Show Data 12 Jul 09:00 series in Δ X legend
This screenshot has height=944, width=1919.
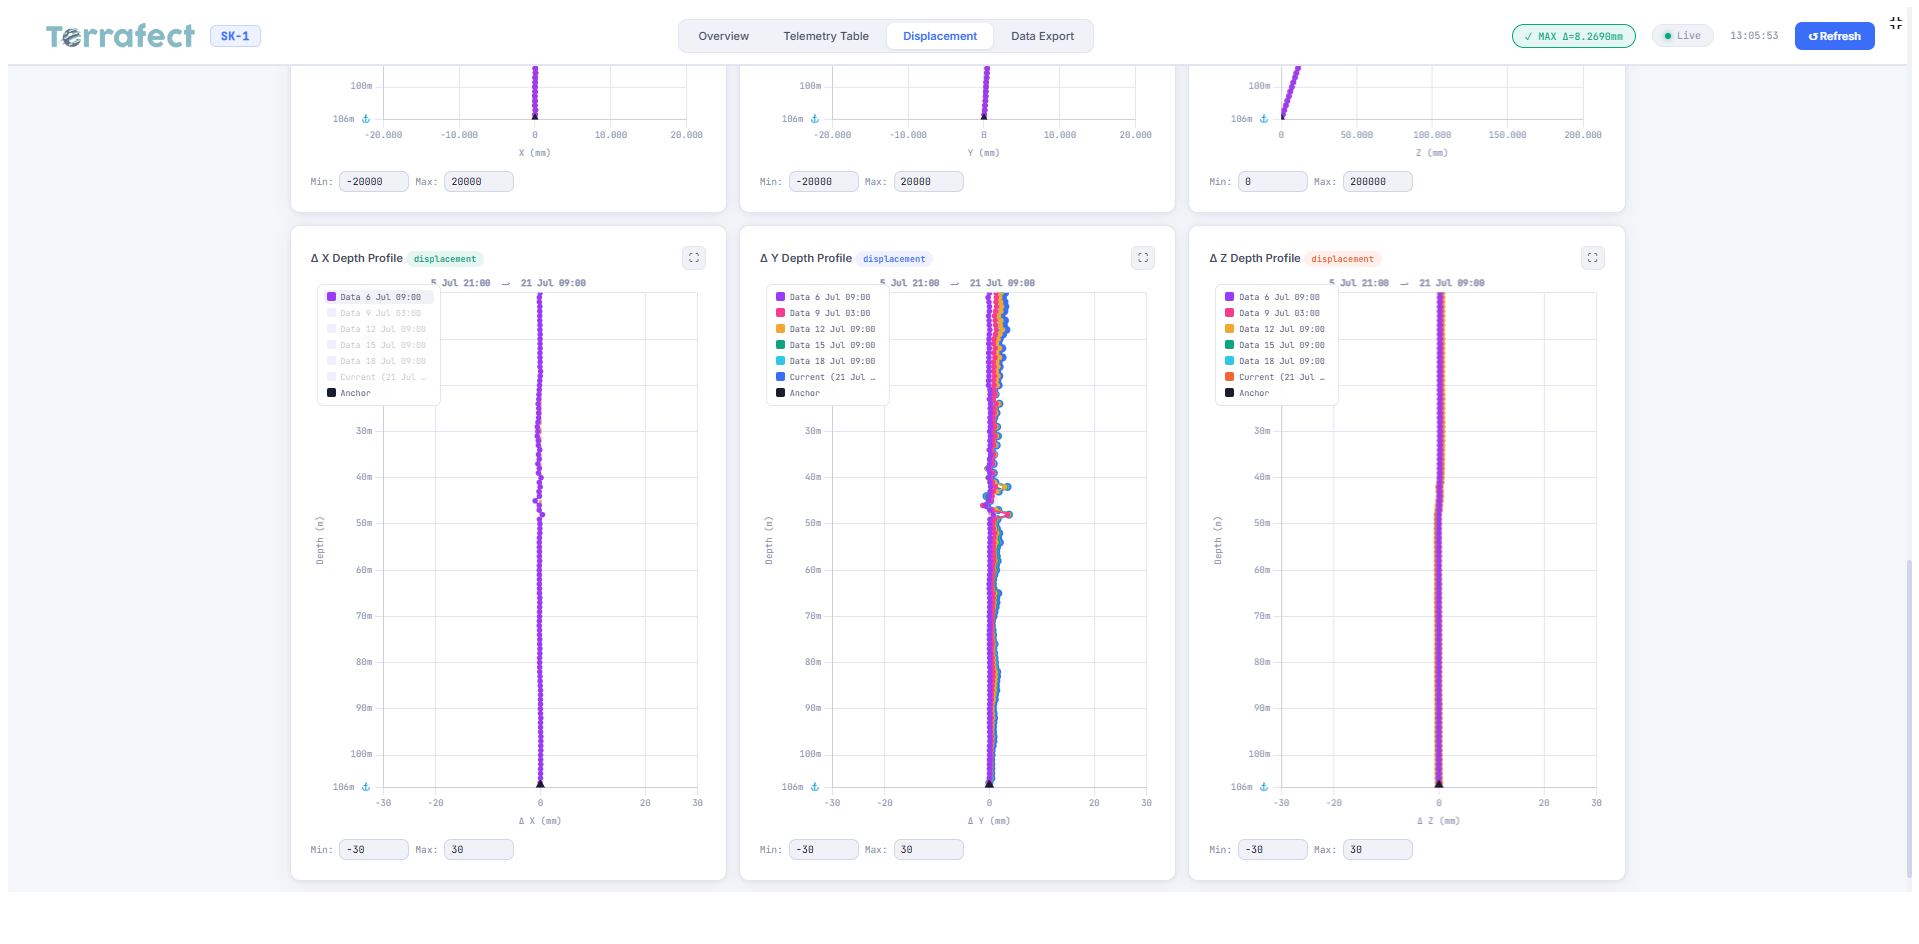[378, 329]
